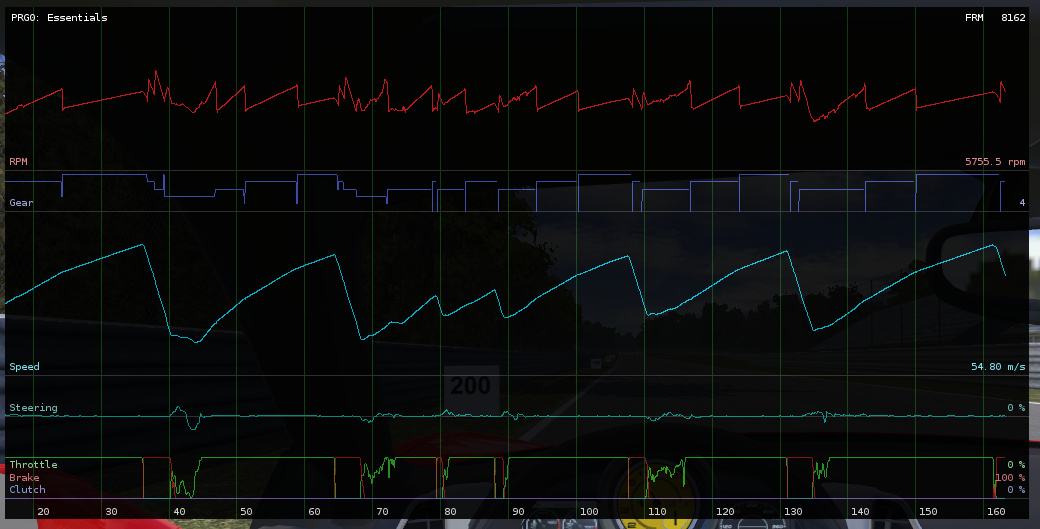Click the Steering channel label
This screenshot has width=1040, height=529.
click(33, 408)
